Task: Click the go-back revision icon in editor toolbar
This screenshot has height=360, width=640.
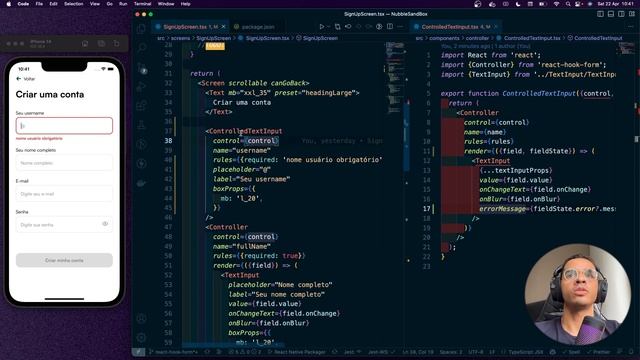Action: click(348, 27)
